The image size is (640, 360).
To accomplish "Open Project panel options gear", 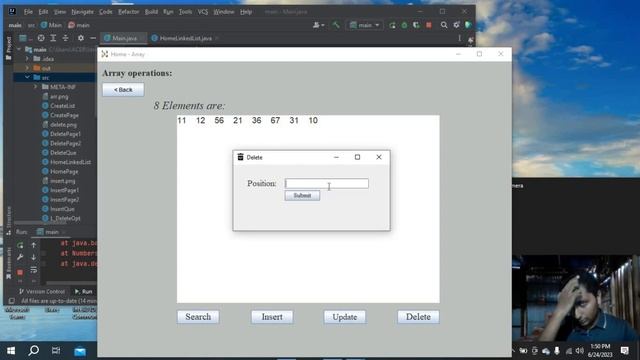I will click(81, 38).
